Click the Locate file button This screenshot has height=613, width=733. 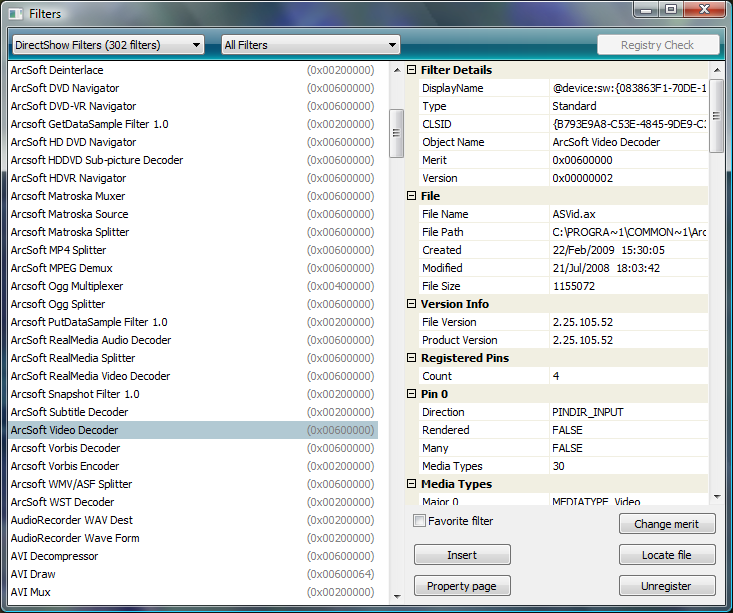(x=667, y=555)
